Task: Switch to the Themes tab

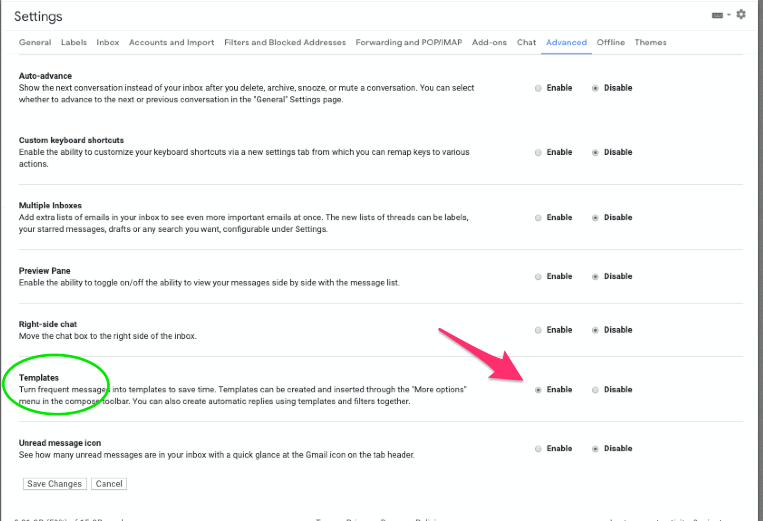Action: (650, 42)
